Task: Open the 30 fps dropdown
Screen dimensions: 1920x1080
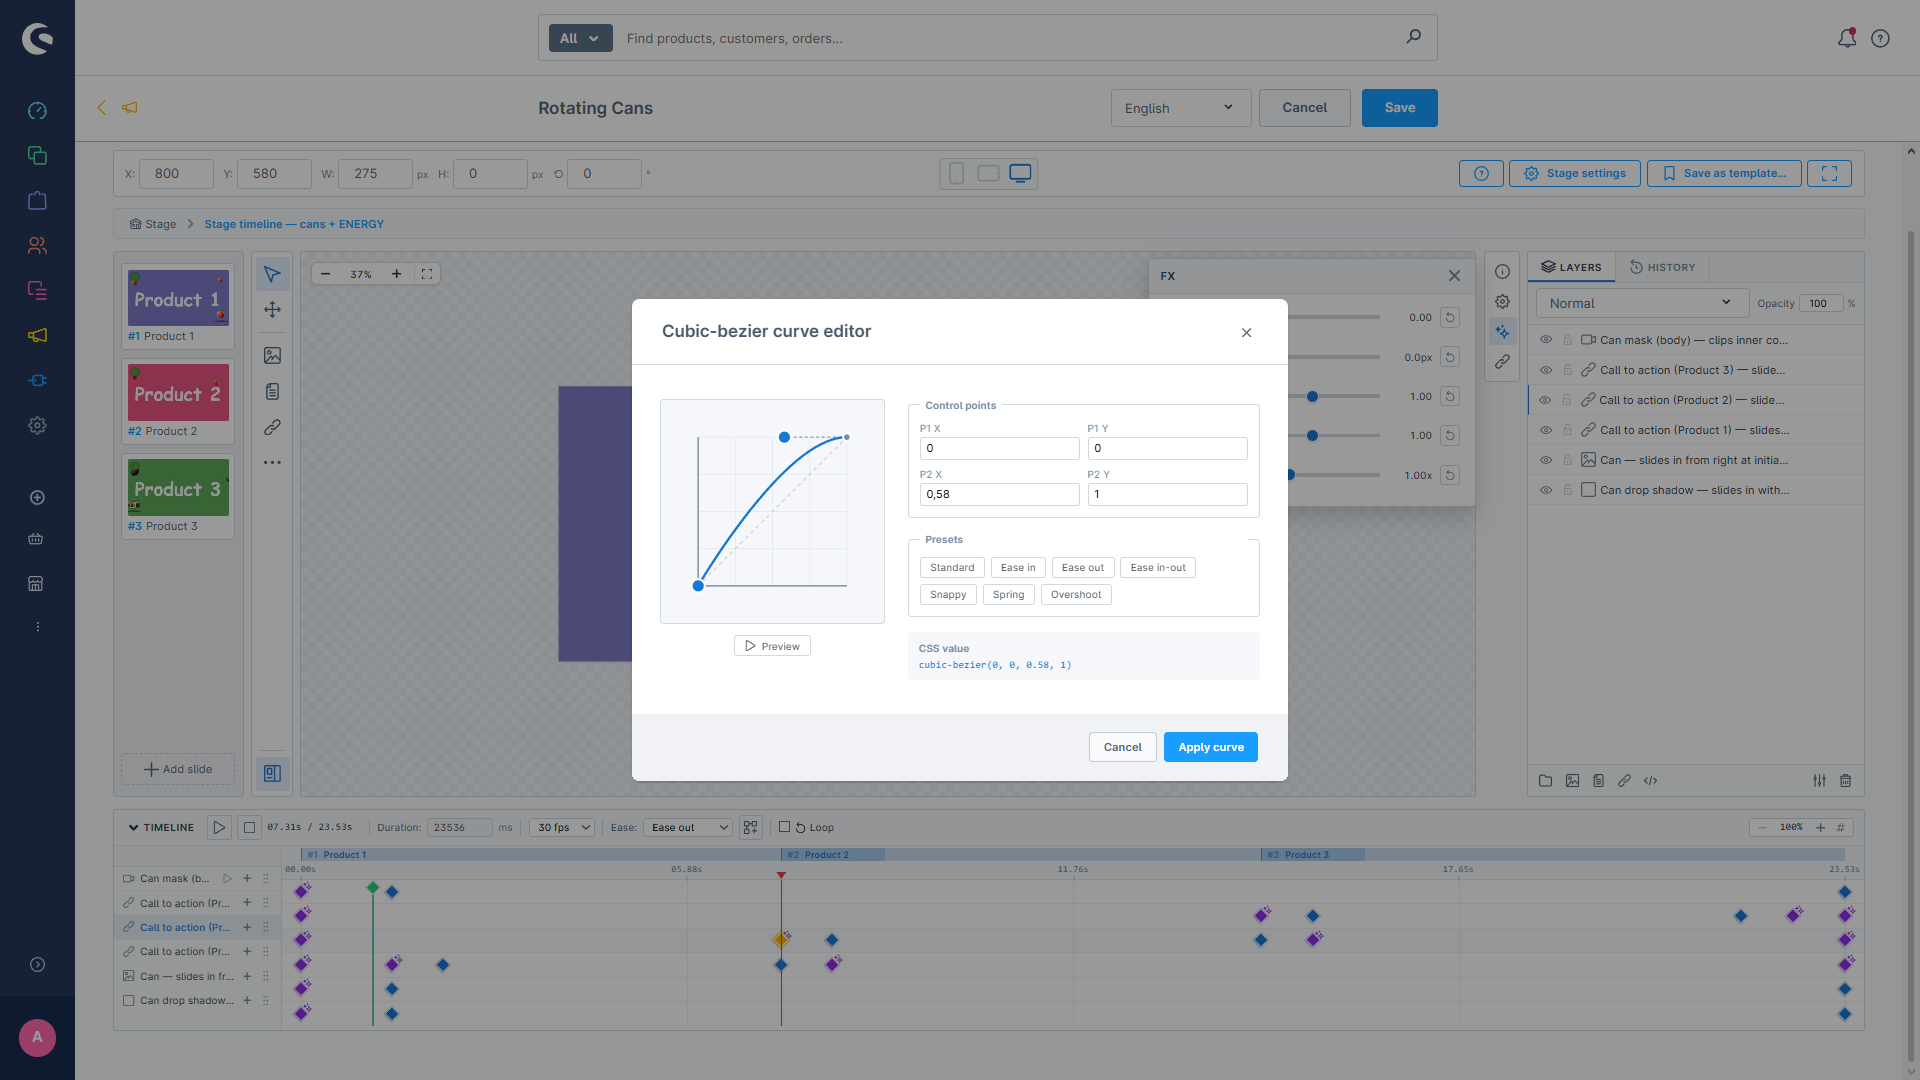Action: (562, 828)
